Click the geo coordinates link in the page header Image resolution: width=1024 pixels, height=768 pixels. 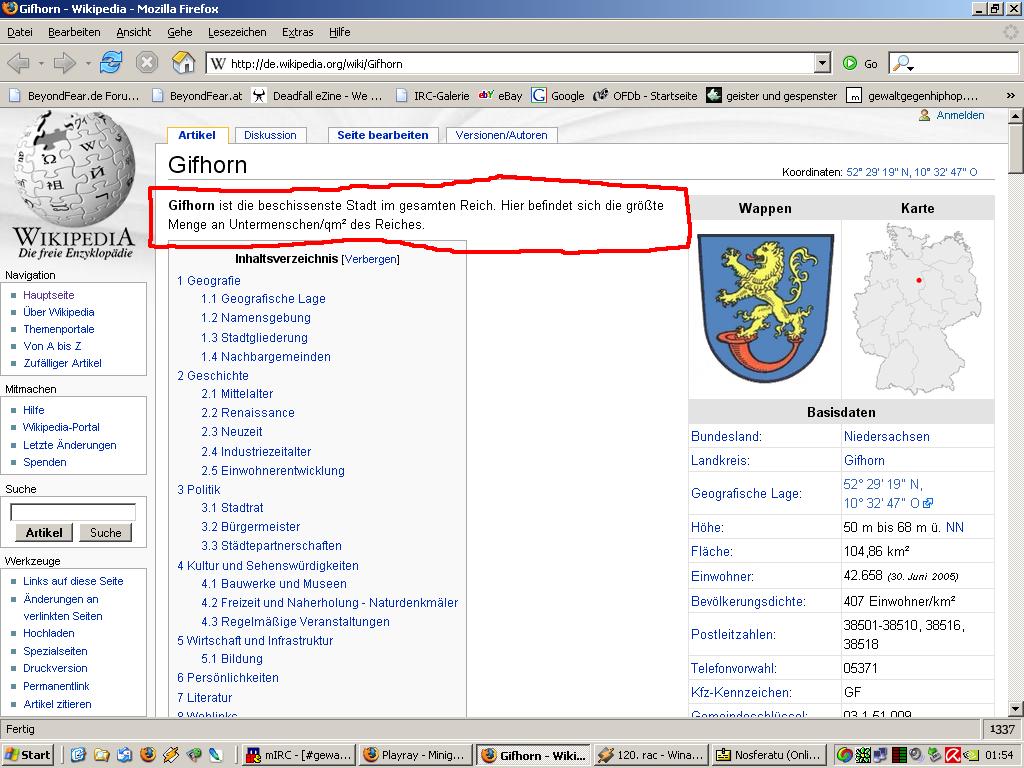(x=912, y=172)
